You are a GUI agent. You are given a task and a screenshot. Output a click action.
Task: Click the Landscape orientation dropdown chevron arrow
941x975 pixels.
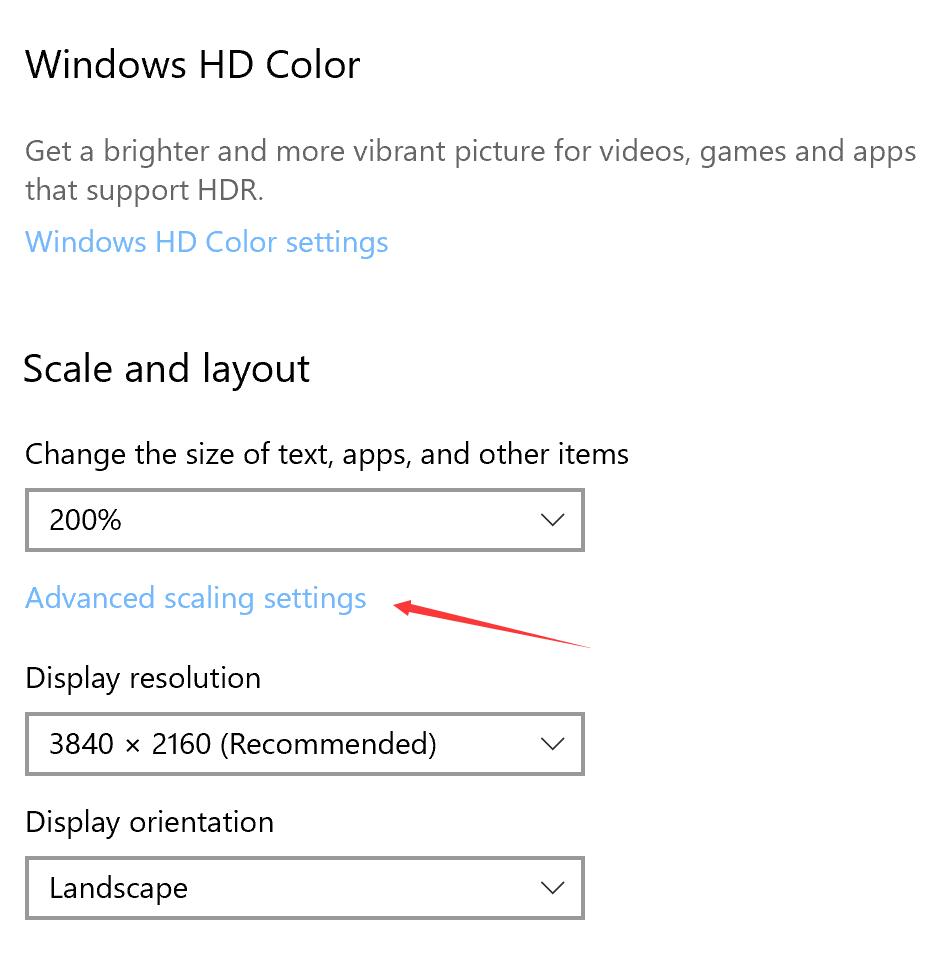[x=552, y=887]
